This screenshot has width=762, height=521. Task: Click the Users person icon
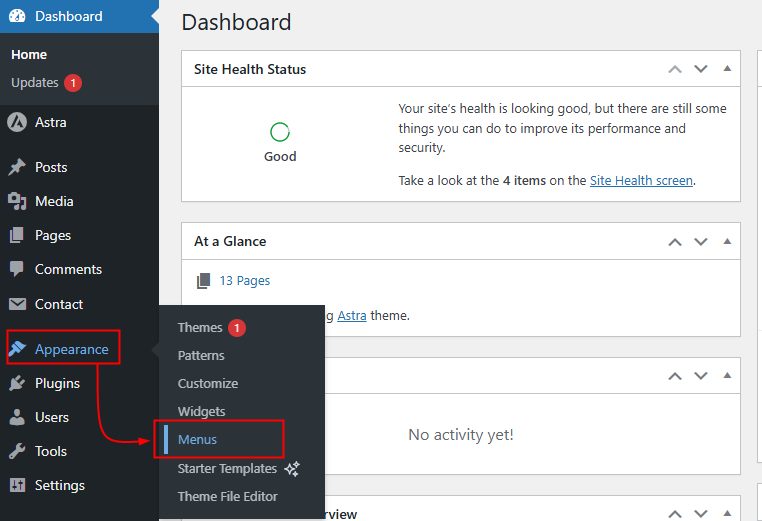click(x=17, y=417)
